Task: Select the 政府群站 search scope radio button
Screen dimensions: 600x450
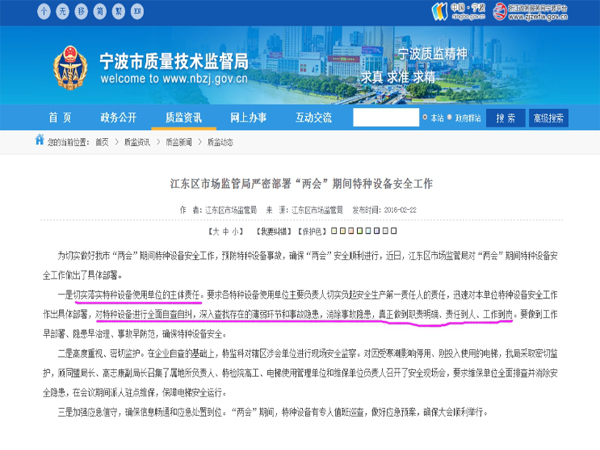Action: coord(451,118)
